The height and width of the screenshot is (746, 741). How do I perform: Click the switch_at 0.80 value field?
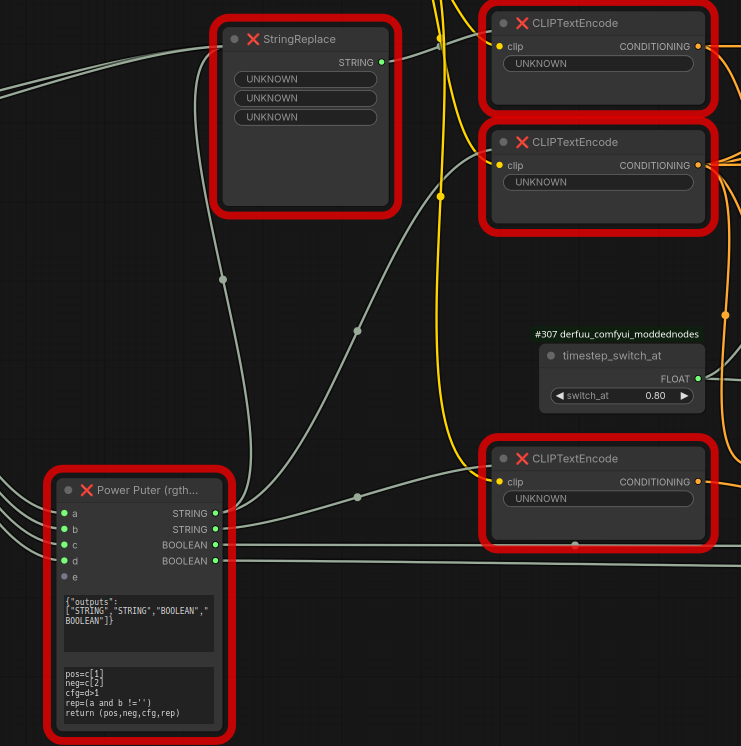(x=622, y=396)
